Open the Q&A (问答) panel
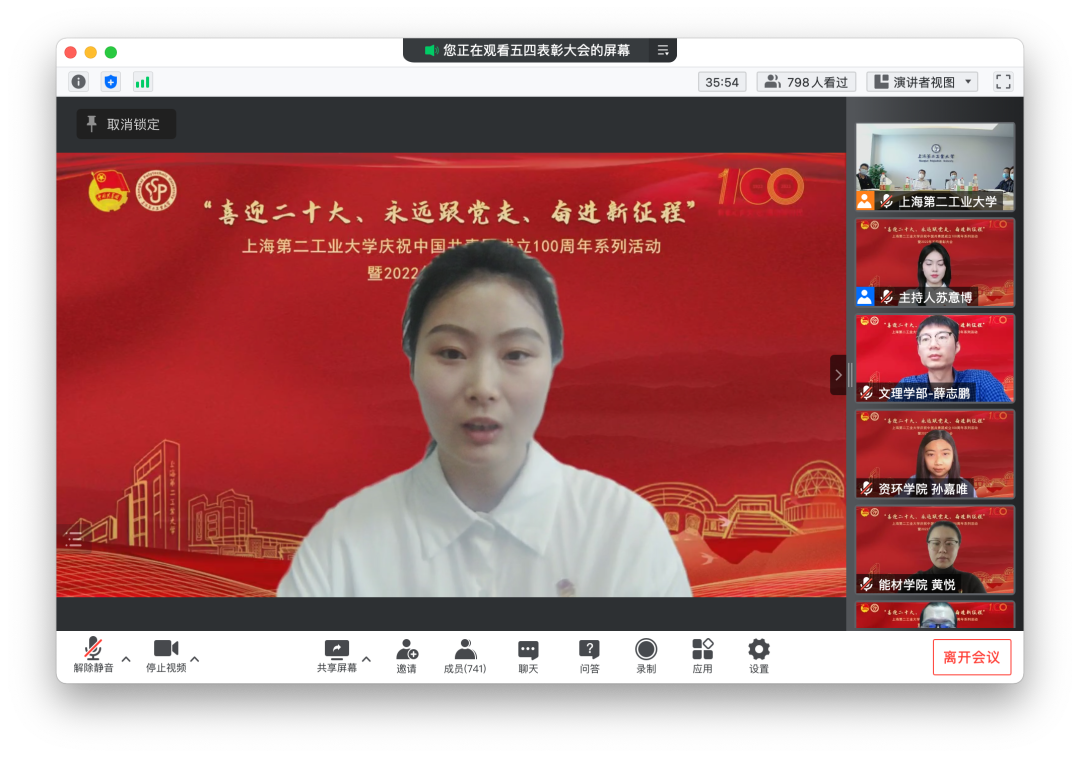The width and height of the screenshot is (1080, 758). (x=590, y=656)
